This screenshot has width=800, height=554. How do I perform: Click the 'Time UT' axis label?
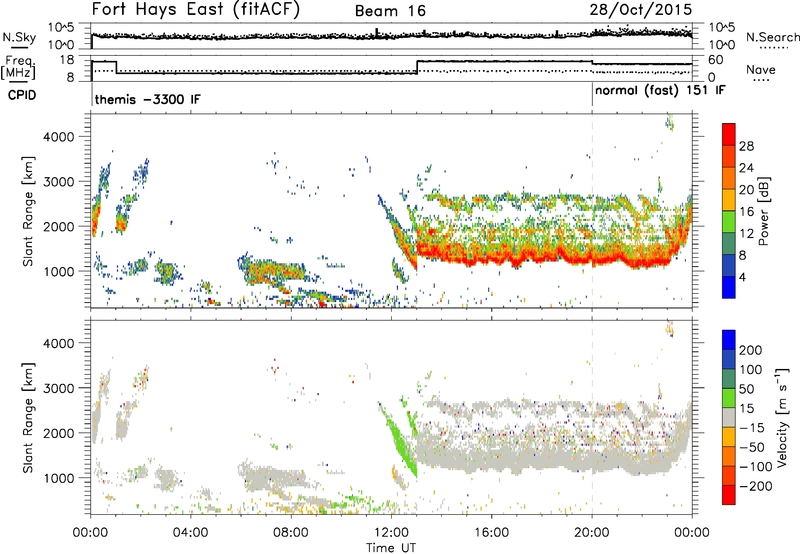pyautogui.click(x=391, y=547)
